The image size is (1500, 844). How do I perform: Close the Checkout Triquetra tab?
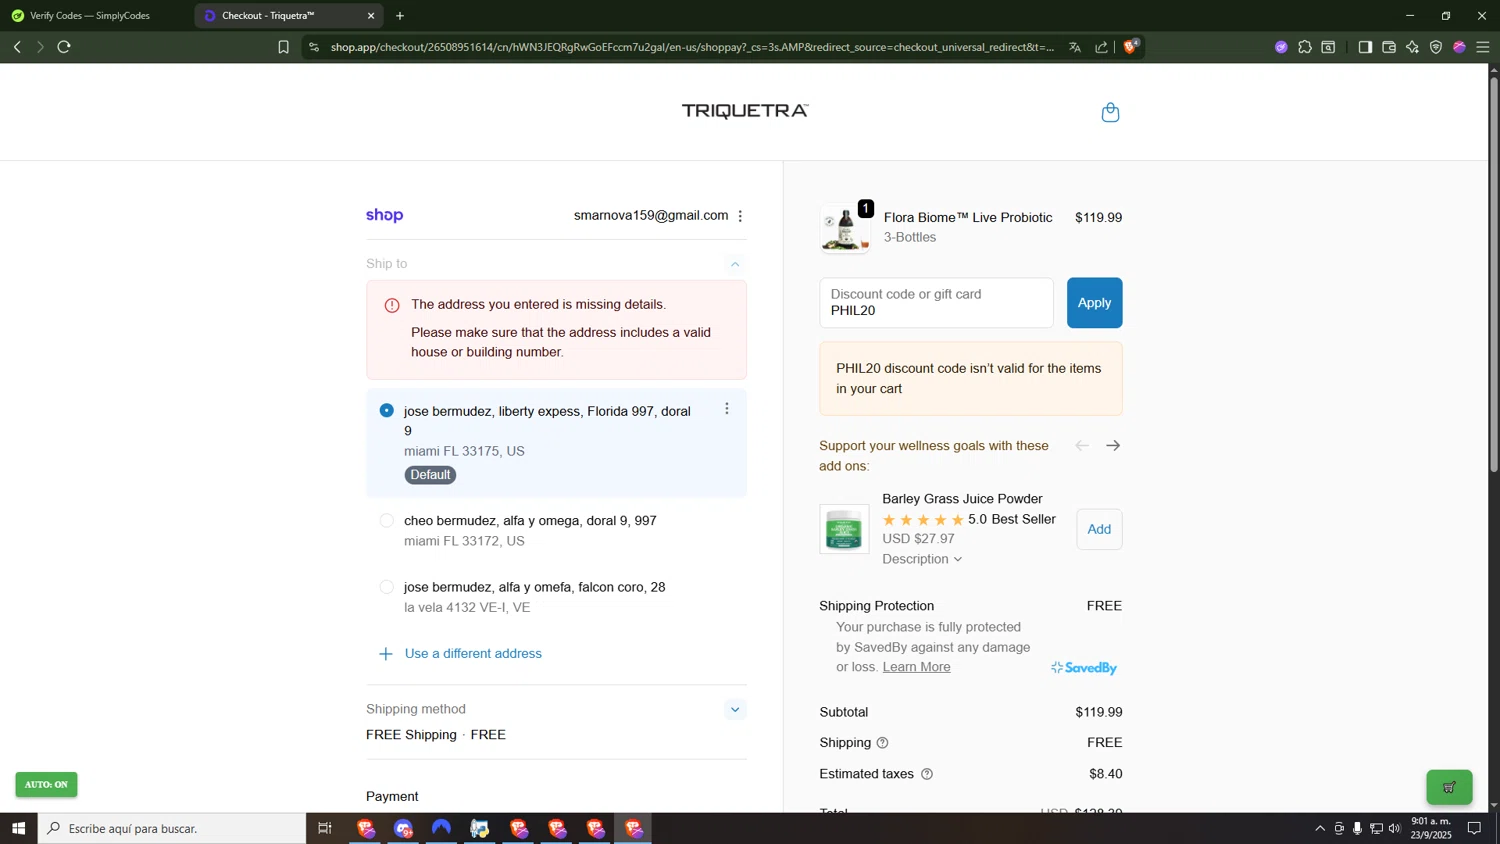[371, 16]
